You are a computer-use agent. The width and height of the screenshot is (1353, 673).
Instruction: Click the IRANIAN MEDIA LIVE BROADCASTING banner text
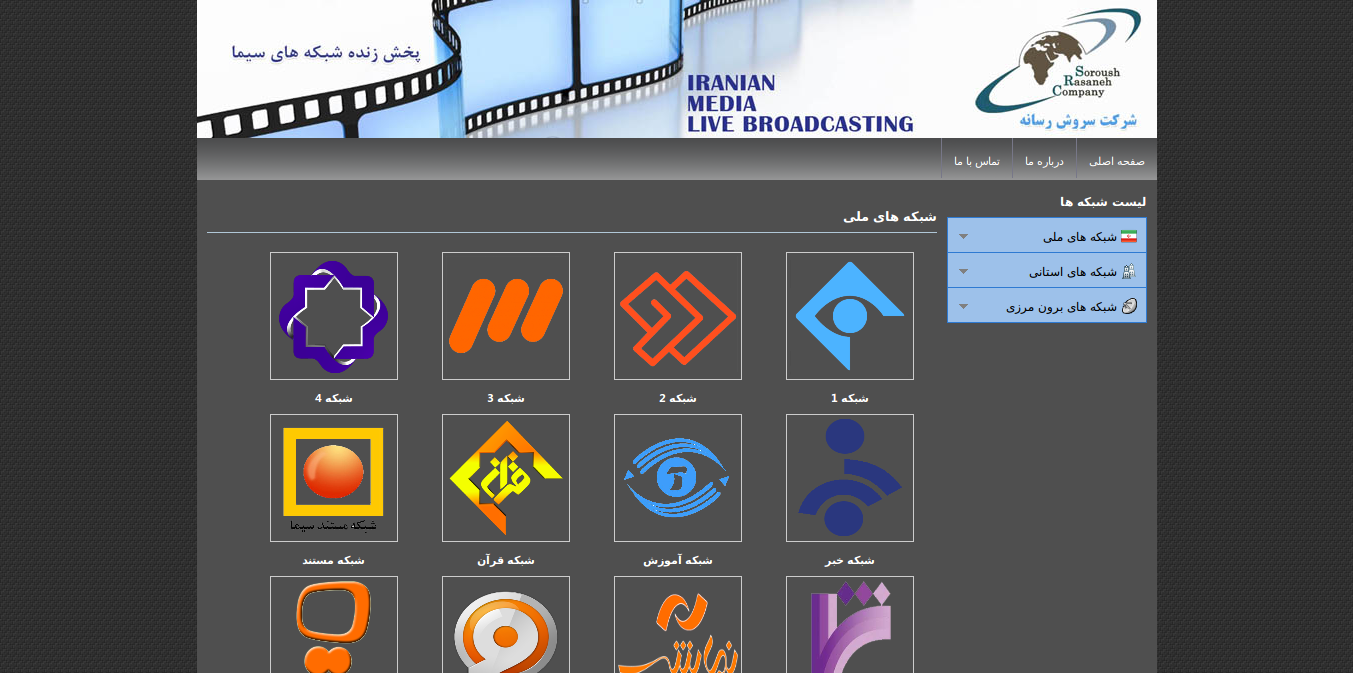point(800,103)
